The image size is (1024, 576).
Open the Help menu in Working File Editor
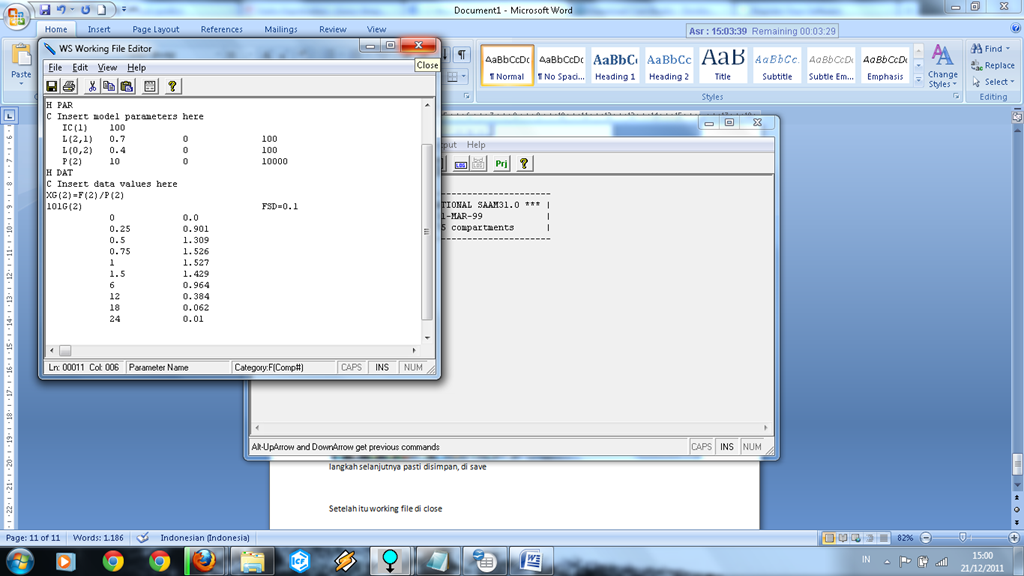[x=136, y=67]
